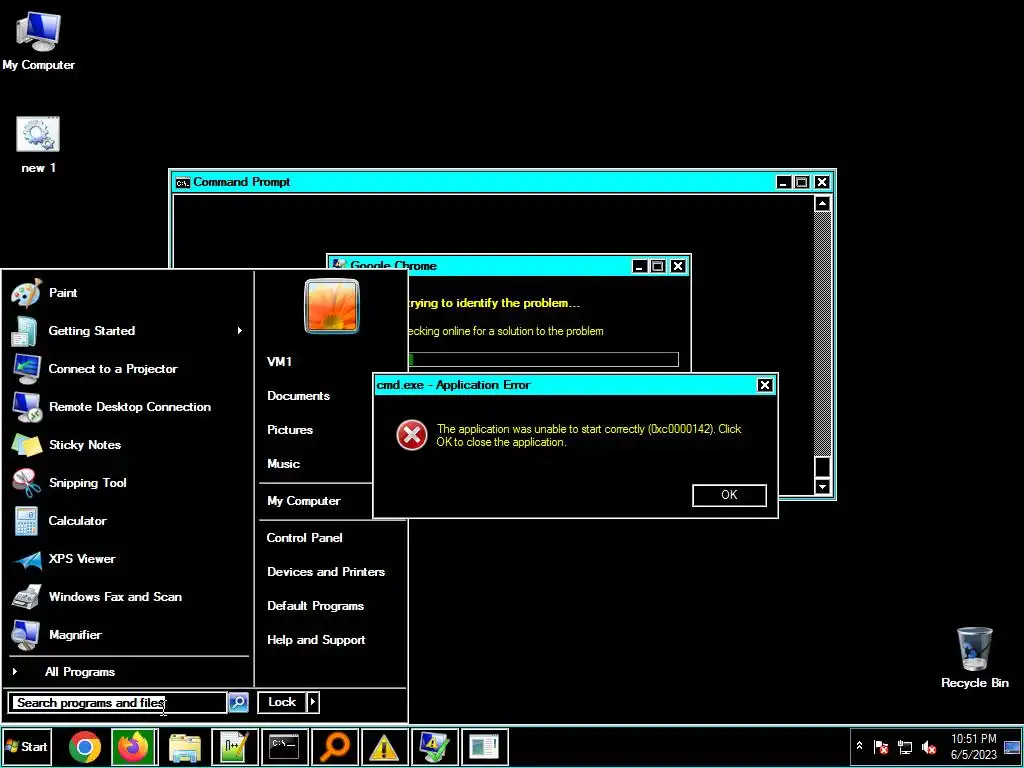Launch Windows Fax and Scan
This screenshot has width=1024, height=768.
(x=129, y=596)
